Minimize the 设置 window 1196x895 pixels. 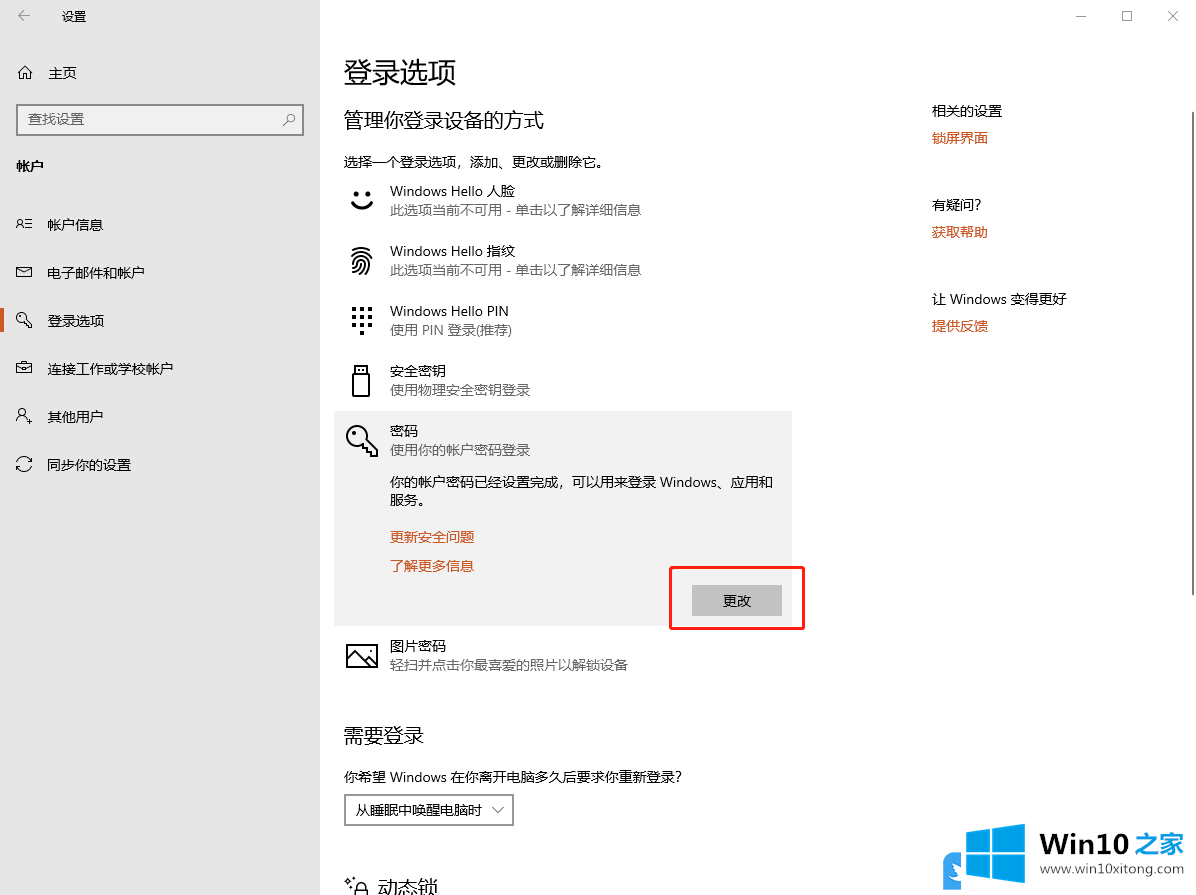pyautogui.click(x=1081, y=16)
